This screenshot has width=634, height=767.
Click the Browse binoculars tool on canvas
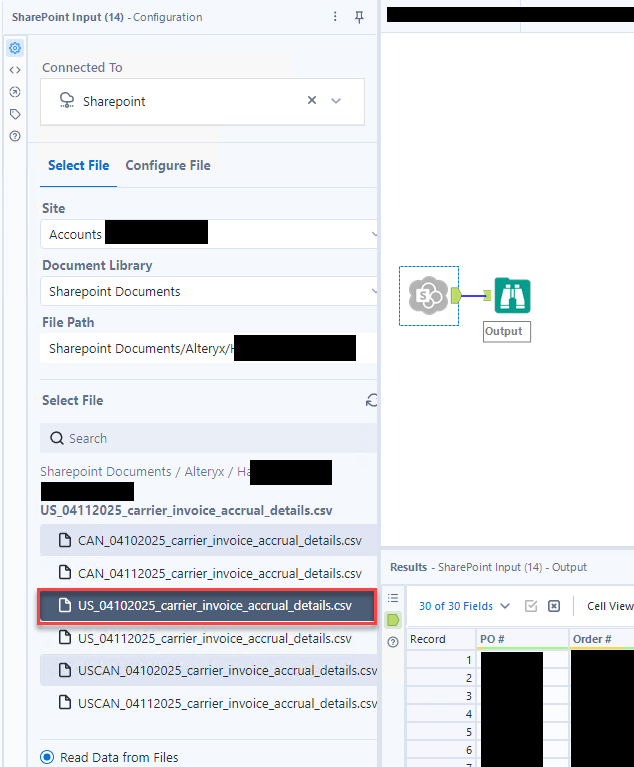(x=512, y=295)
